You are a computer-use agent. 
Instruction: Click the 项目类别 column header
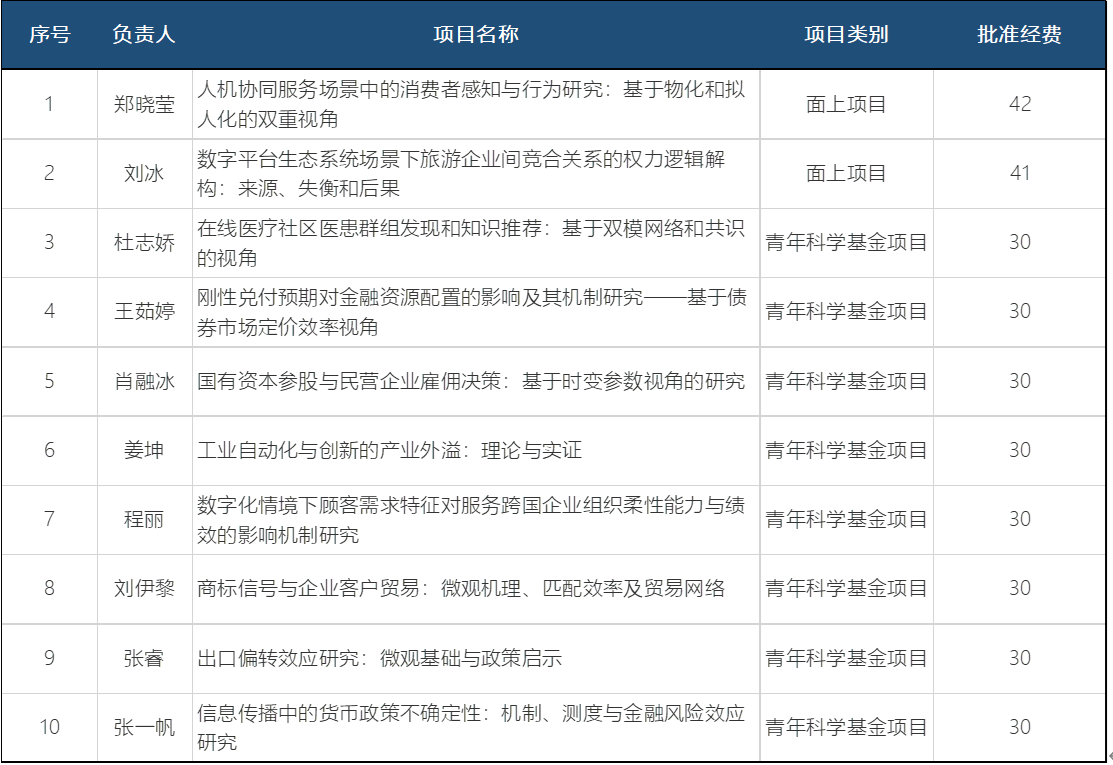click(x=846, y=35)
